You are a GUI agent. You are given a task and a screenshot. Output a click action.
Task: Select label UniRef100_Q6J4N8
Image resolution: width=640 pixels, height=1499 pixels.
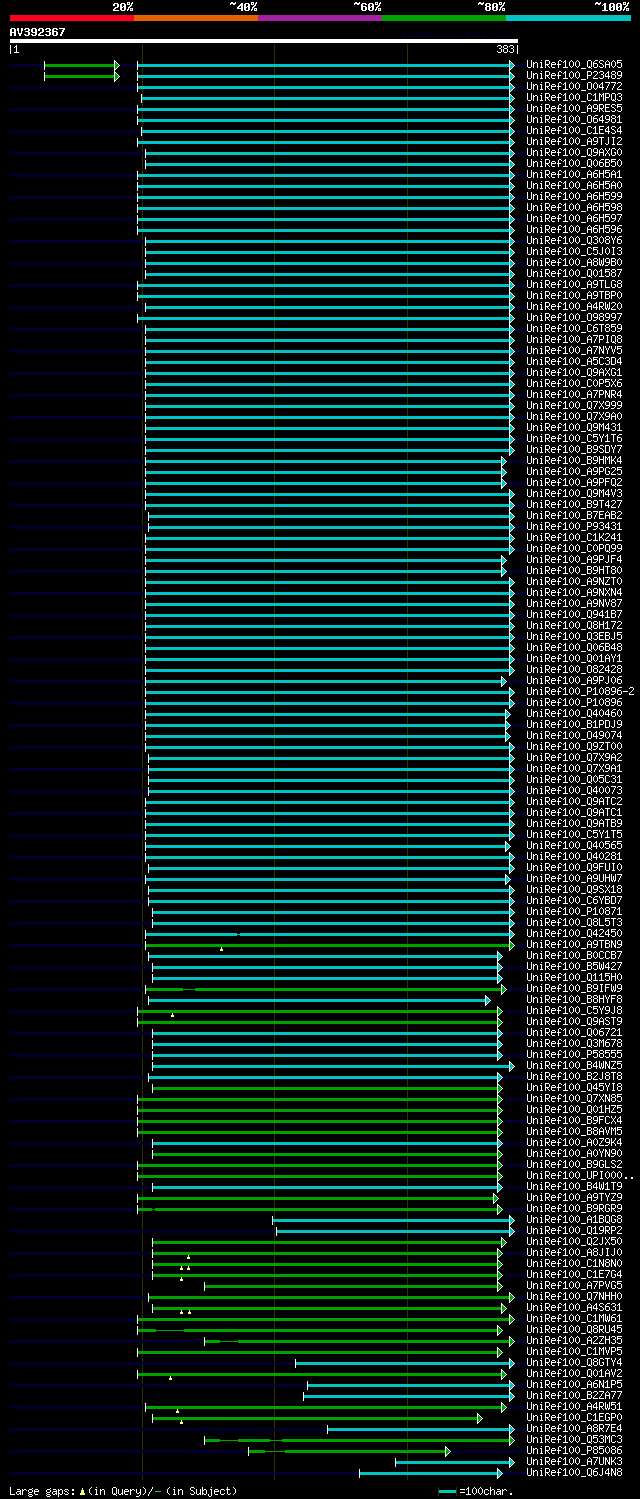[x=574, y=1473]
